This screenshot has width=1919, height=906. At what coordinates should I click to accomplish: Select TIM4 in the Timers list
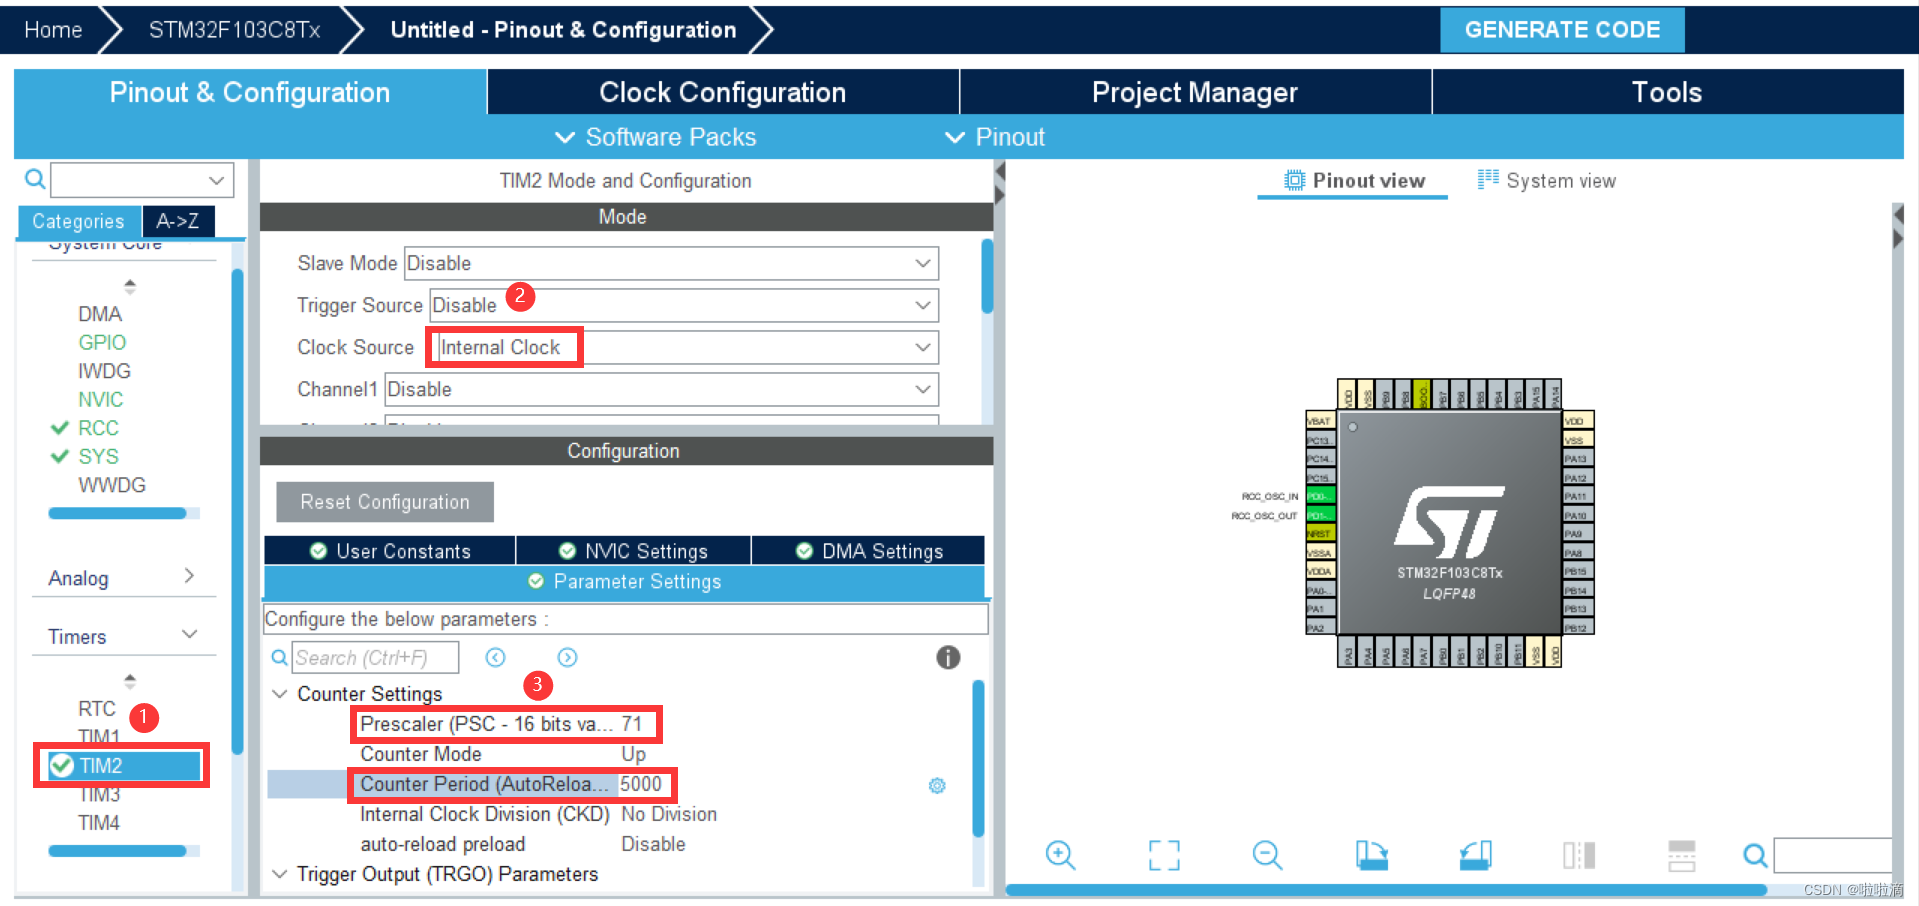[x=99, y=823]
